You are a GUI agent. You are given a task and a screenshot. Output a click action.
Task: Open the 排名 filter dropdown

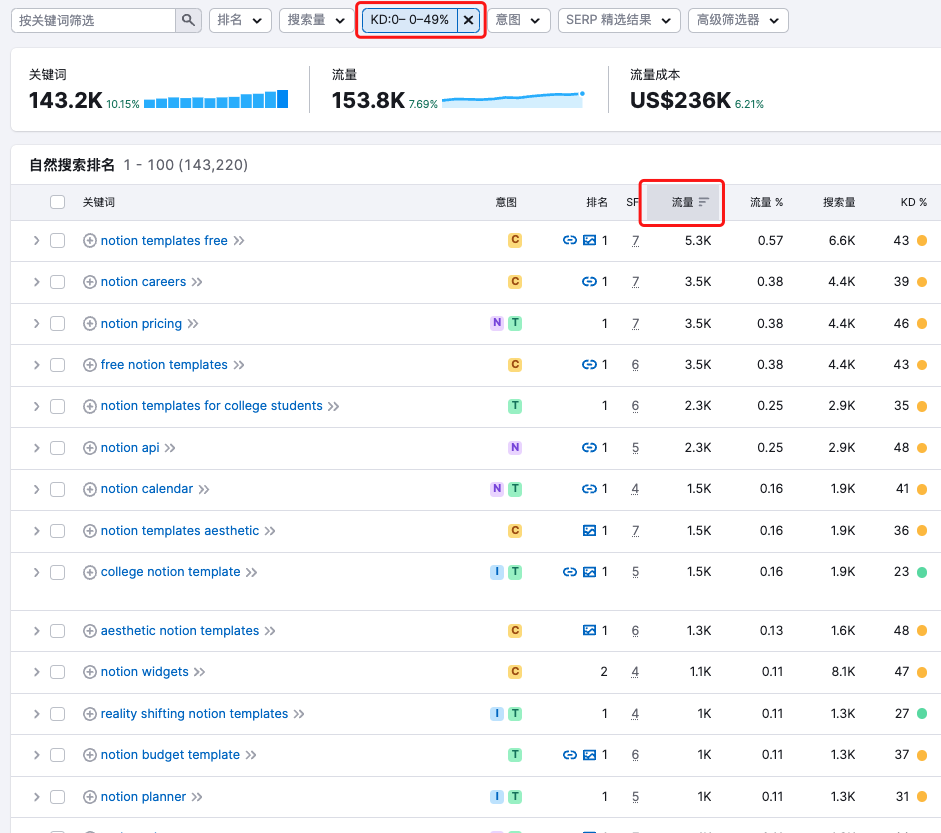(x=240, y=20)
